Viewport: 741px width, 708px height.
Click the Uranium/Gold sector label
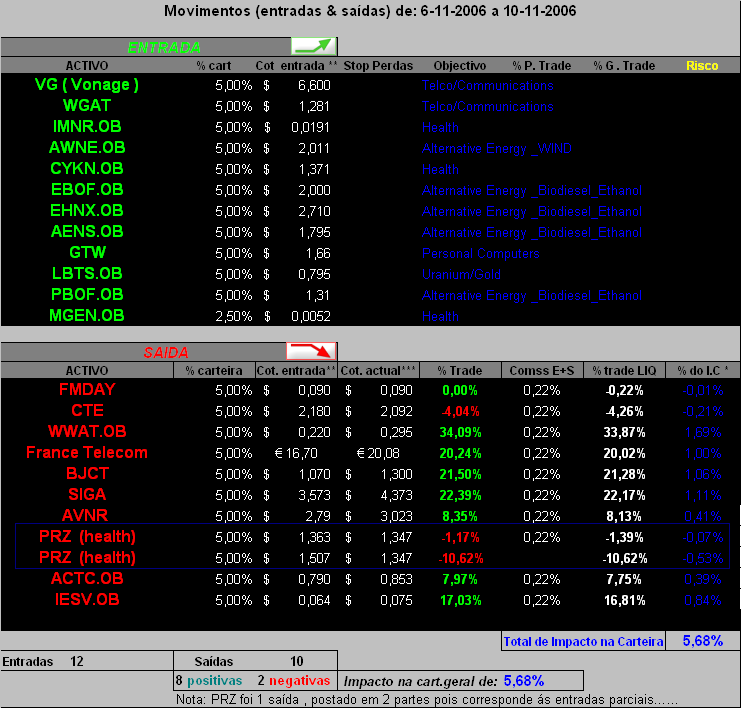pyautogui.click(x=461, y=275)
